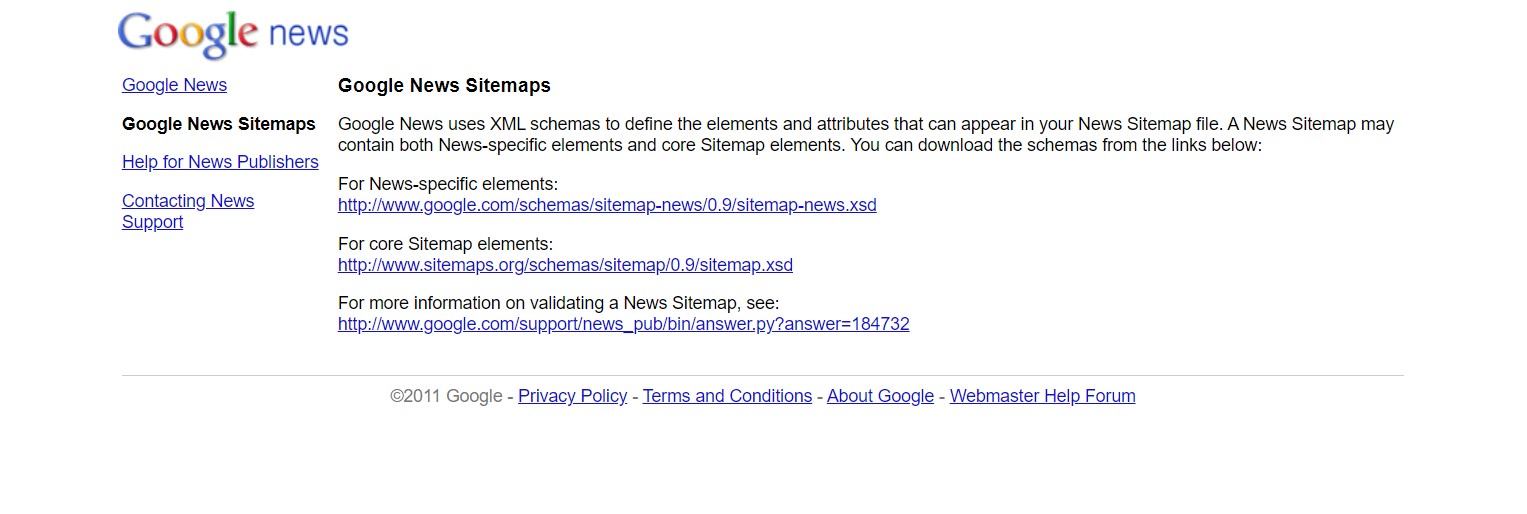Open the Privacy Policy footer link
1527x514 pixels.
pyautogui.click(x=572, y=396)
